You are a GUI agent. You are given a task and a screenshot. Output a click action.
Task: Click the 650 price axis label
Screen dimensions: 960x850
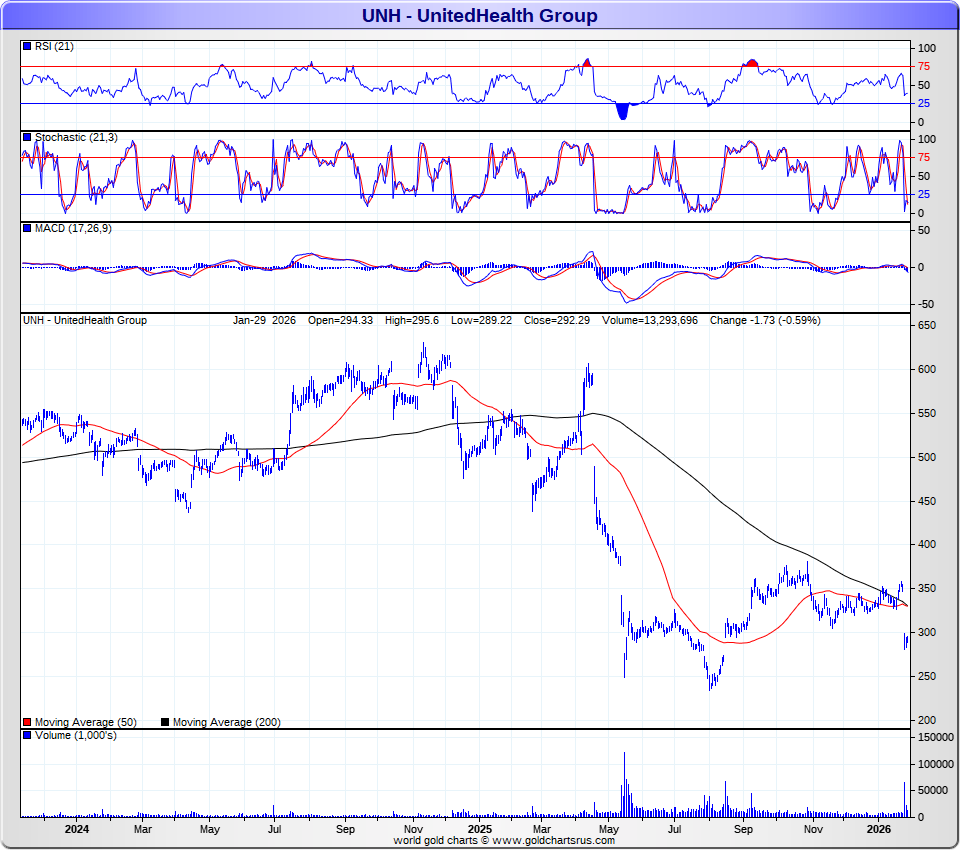[x=927, y=325]
